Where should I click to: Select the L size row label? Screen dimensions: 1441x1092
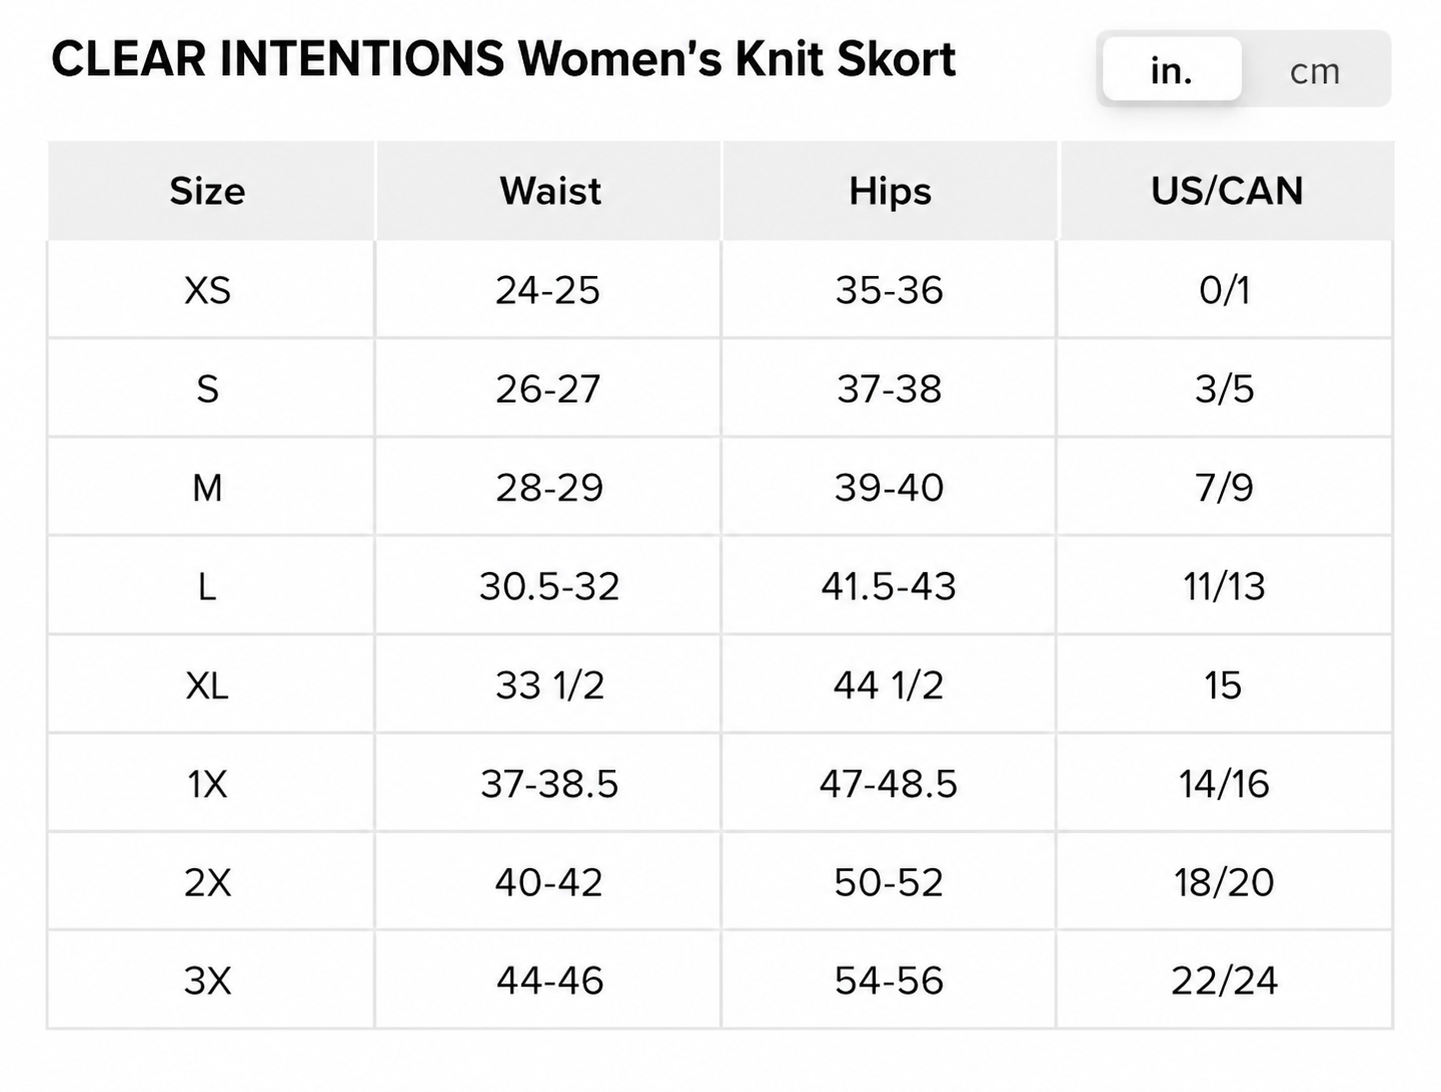[x=207, y=586]
